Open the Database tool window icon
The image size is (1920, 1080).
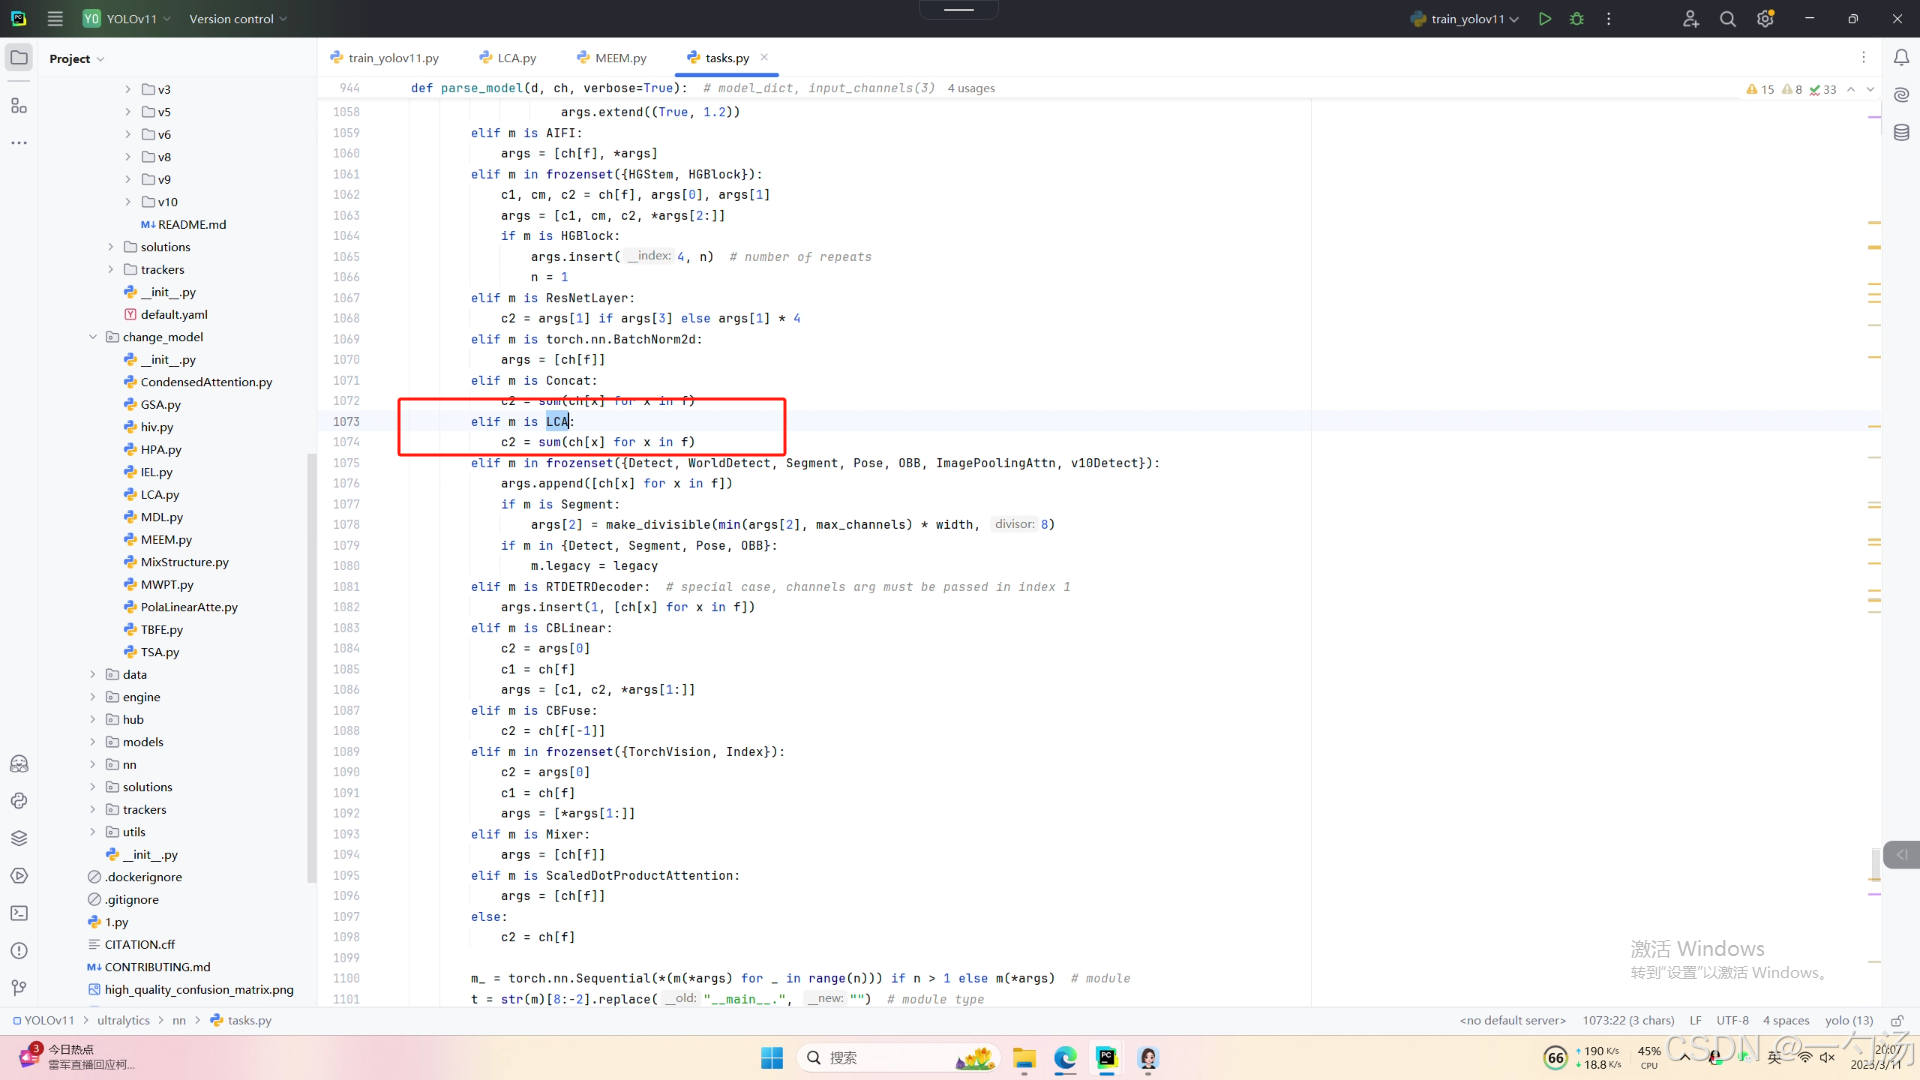click(1901, 133)
